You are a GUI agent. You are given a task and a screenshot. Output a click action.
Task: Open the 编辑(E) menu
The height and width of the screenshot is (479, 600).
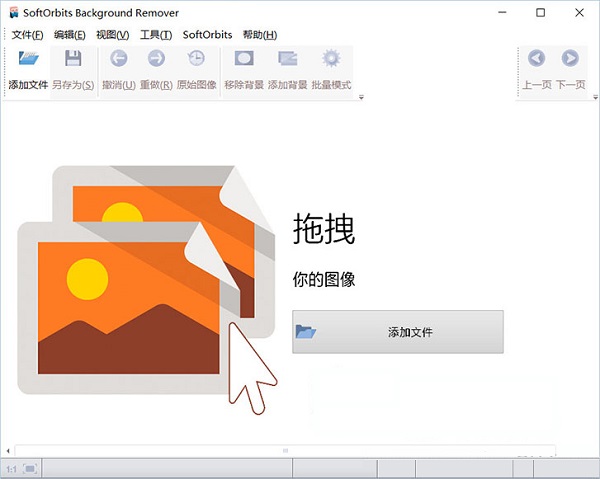[70, 35]
